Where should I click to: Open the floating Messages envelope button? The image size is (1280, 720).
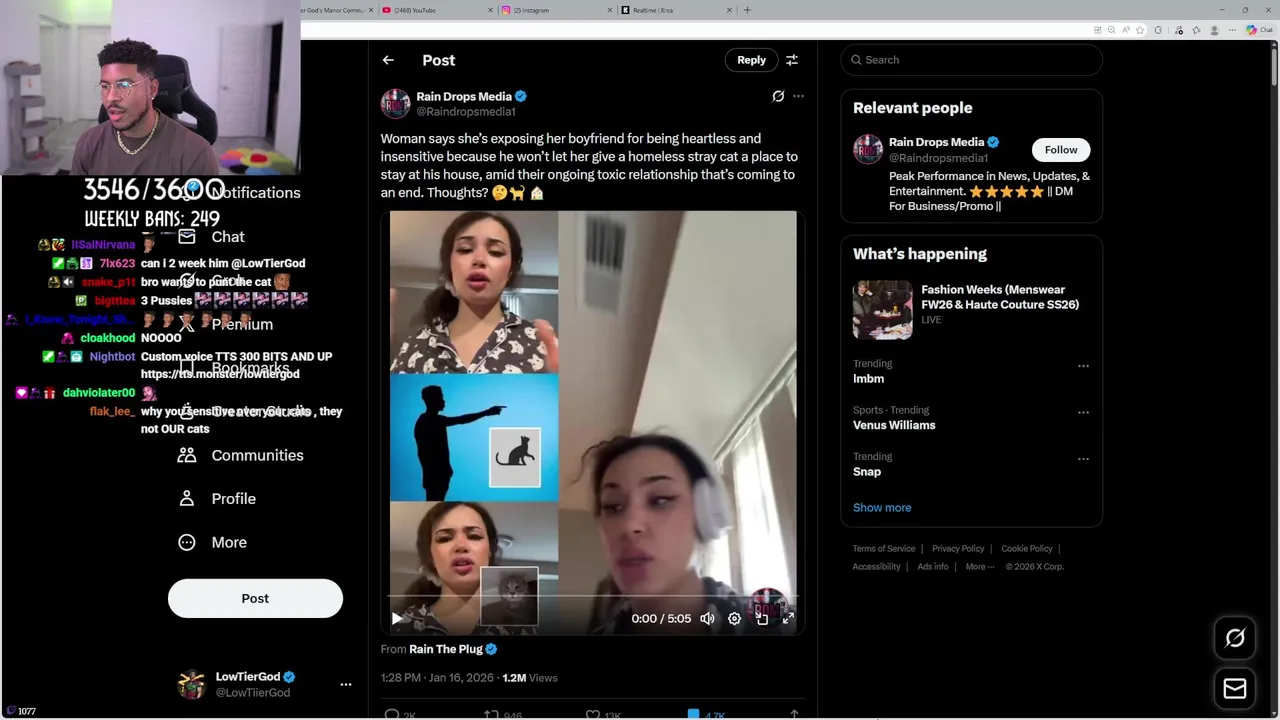[x=1235, y=688]
